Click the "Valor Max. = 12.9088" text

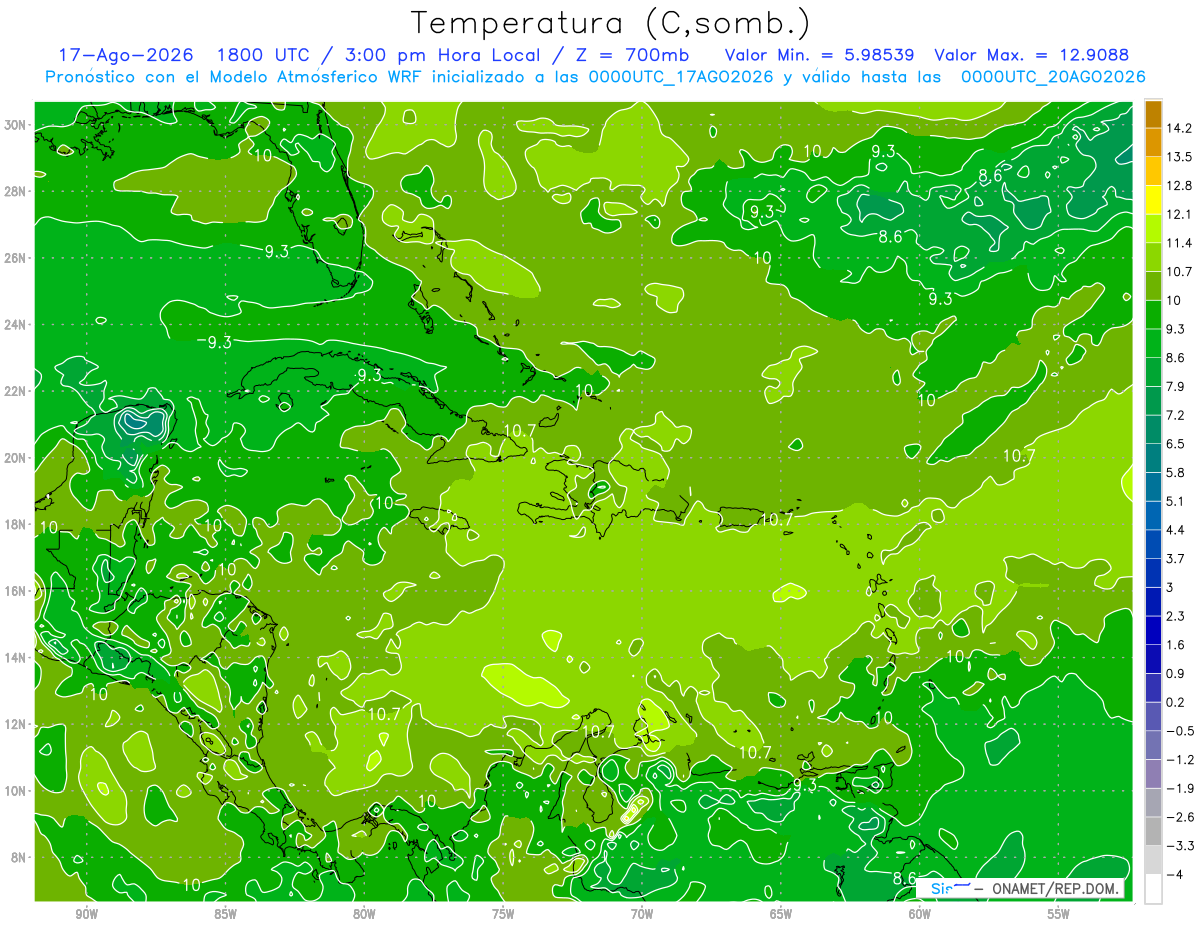click(1032, 55)
